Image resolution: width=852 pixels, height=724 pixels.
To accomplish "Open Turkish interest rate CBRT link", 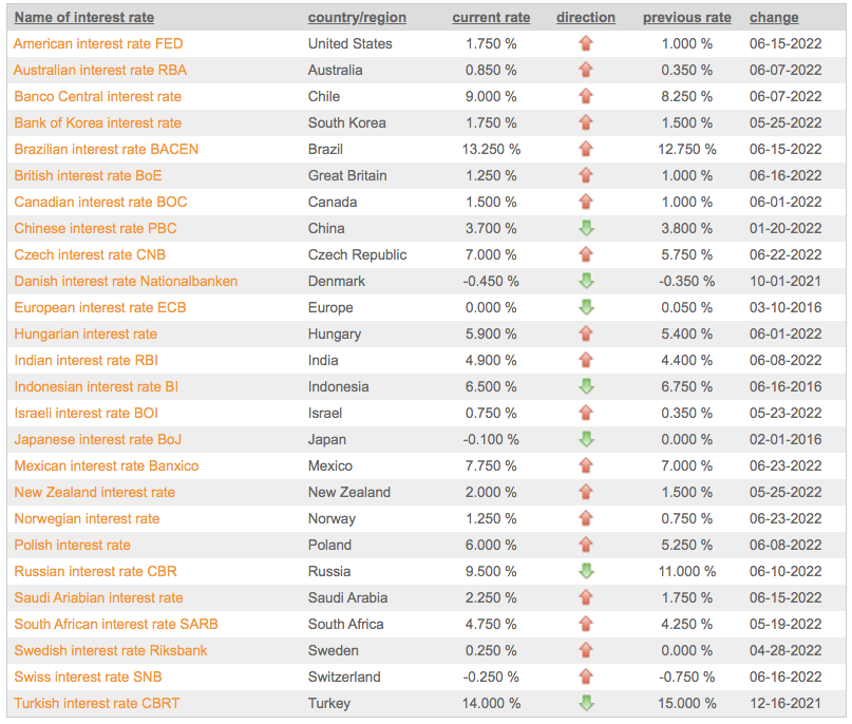I will coord(97,703).
